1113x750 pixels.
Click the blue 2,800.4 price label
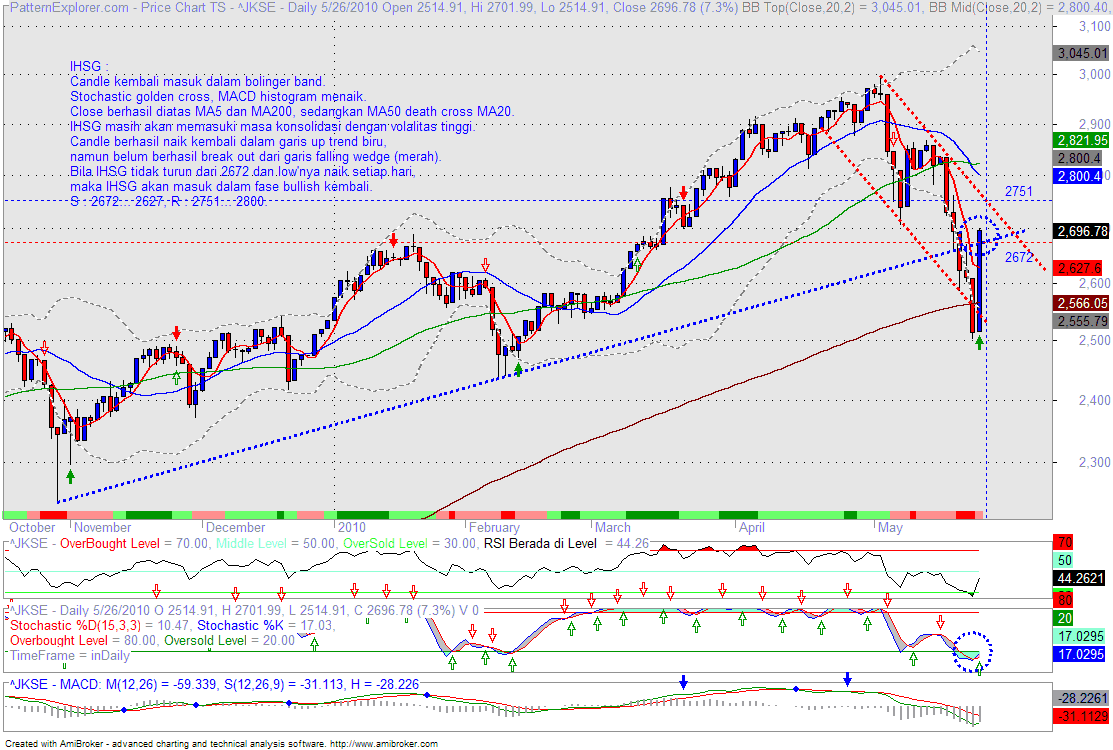point(1079,176)
